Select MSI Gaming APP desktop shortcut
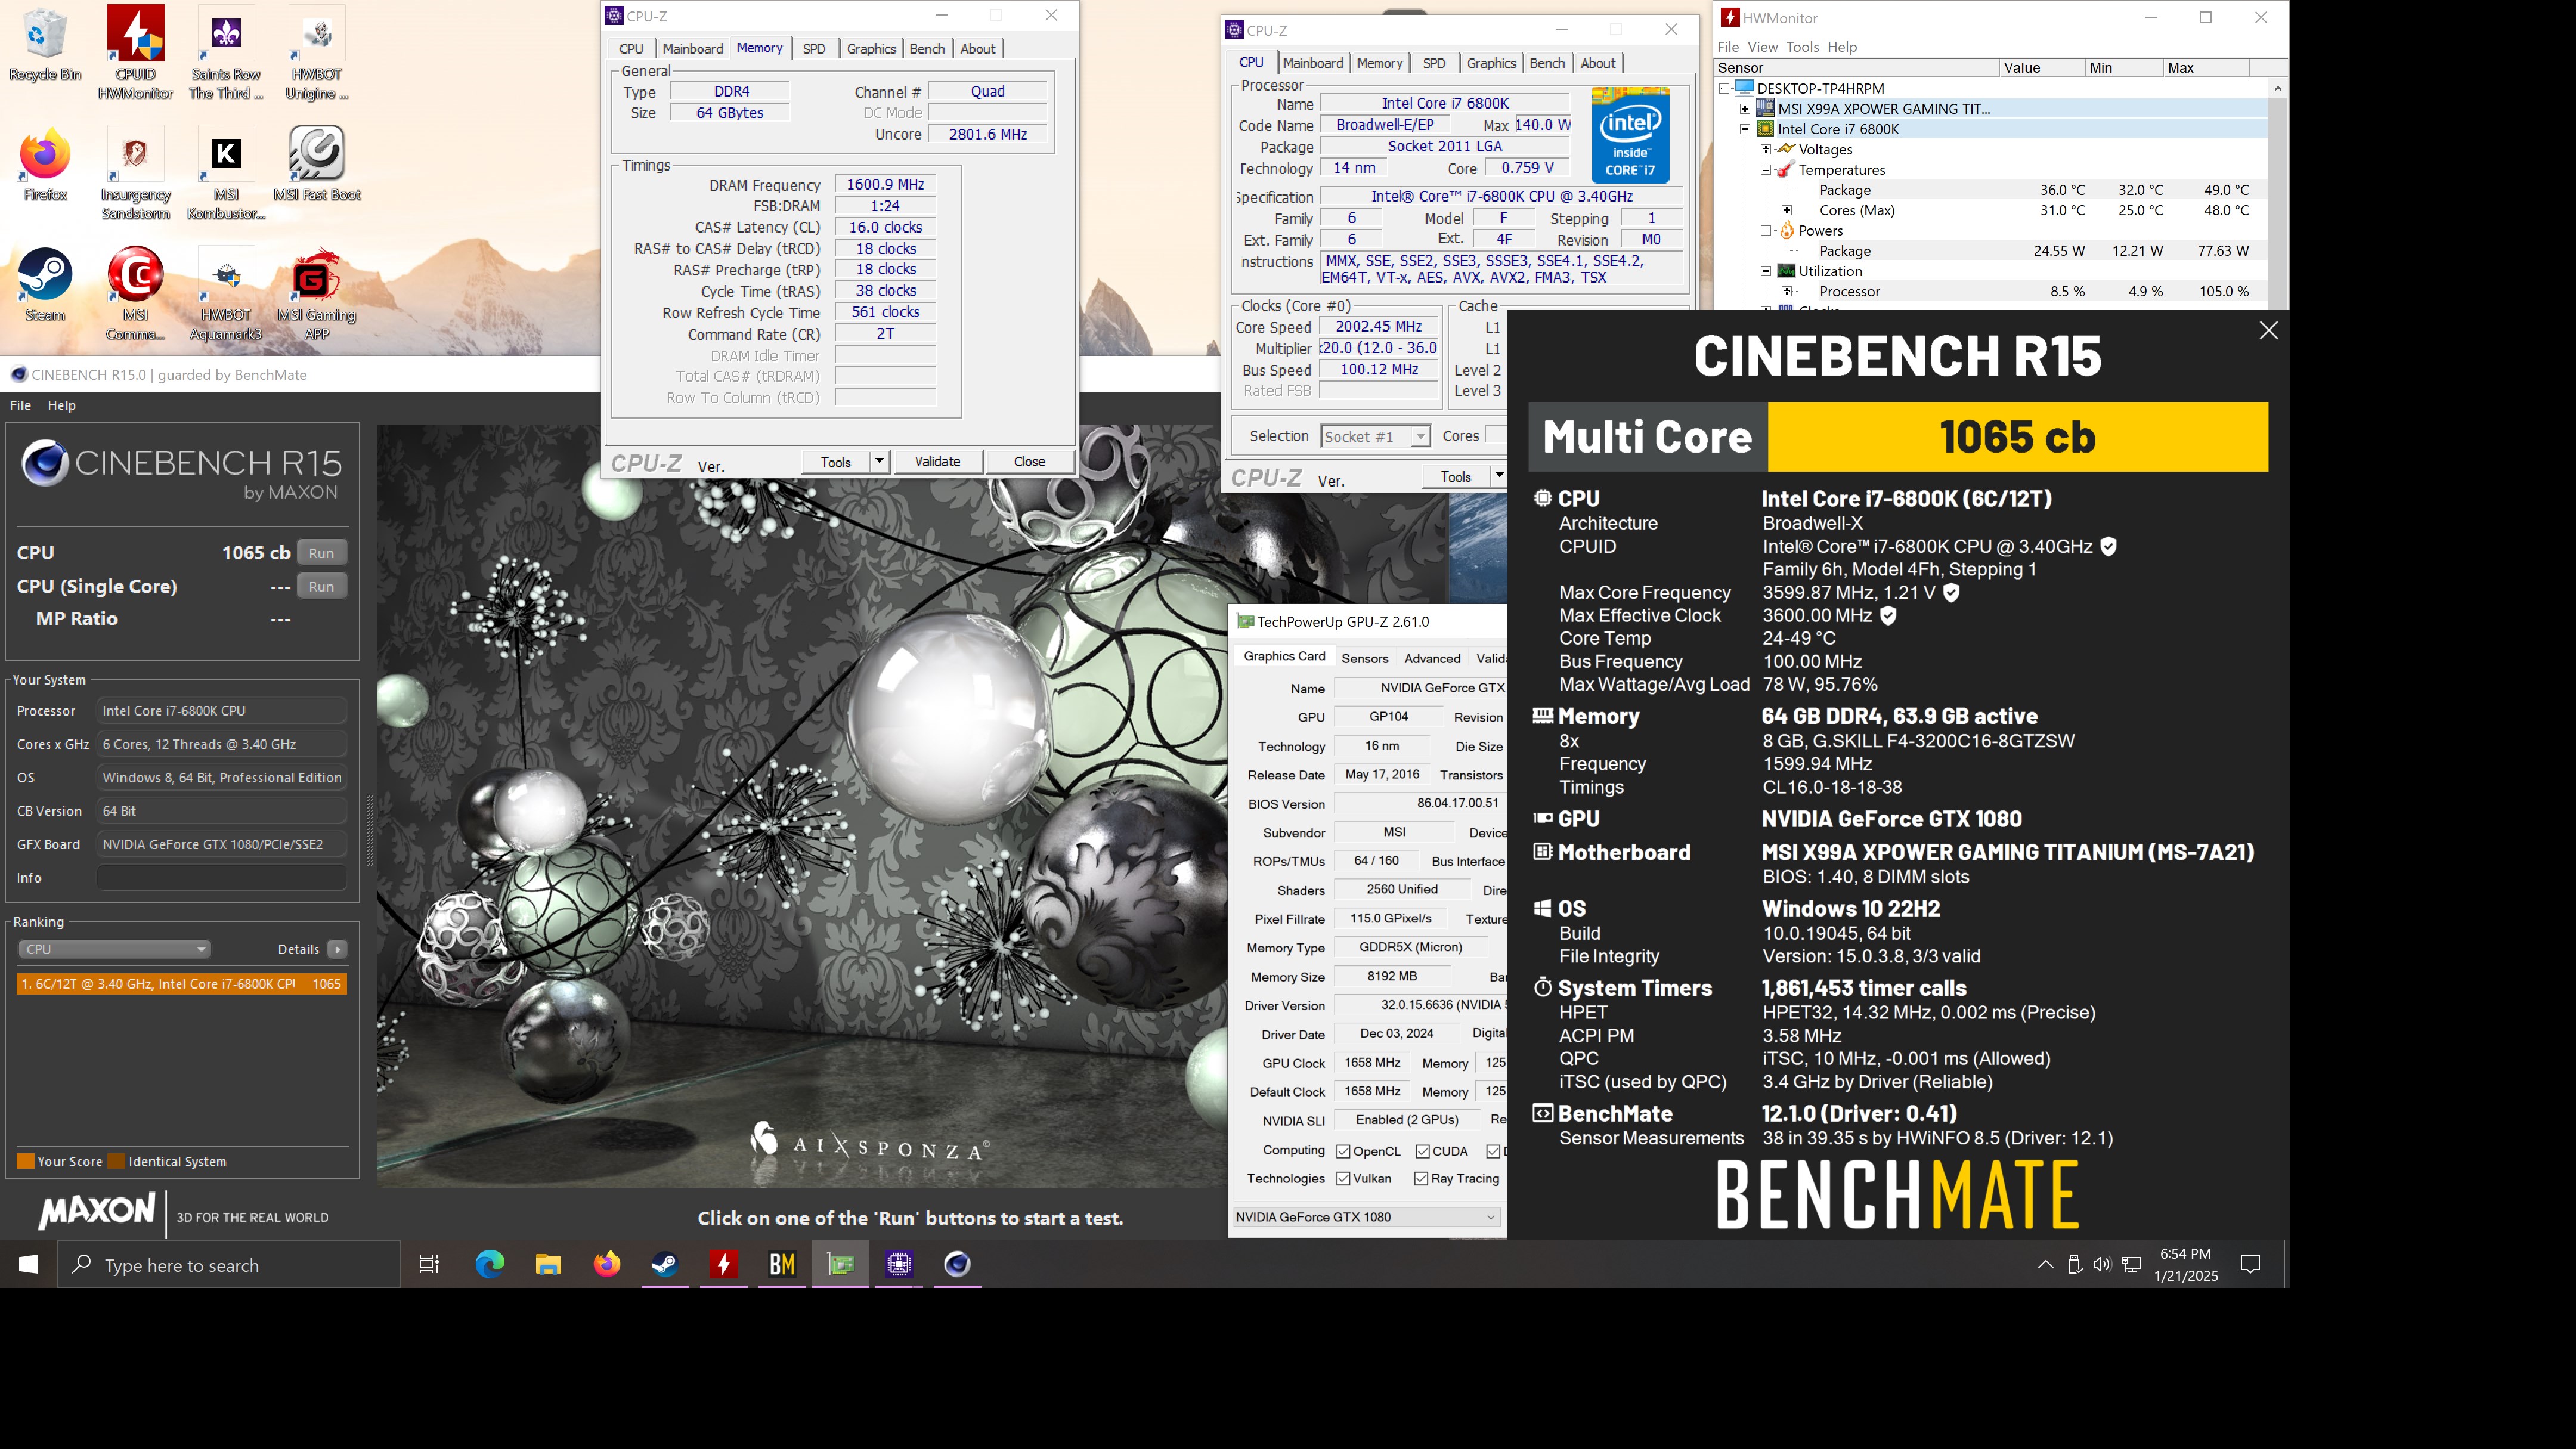The height and width of the screenshot is (1449, 2576). 316,294
